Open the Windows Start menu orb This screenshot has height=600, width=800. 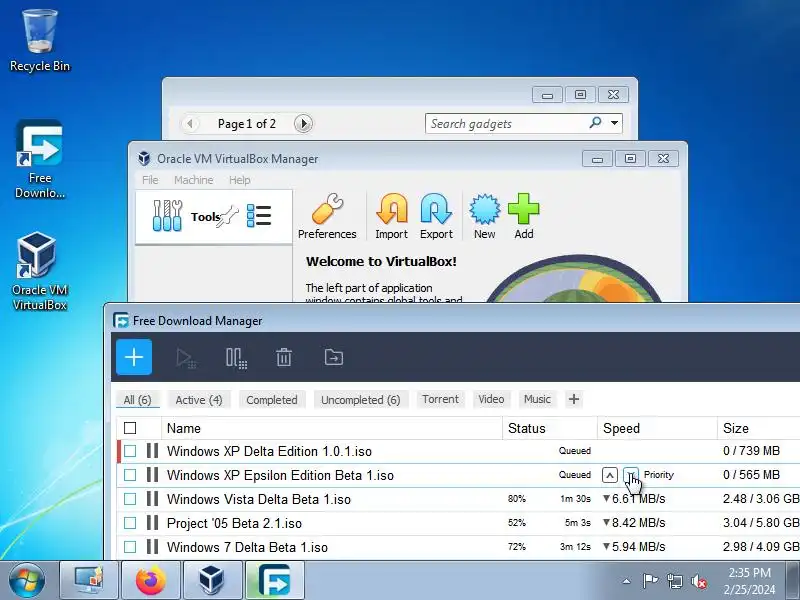pyautogui.click(x=27, y=580)
